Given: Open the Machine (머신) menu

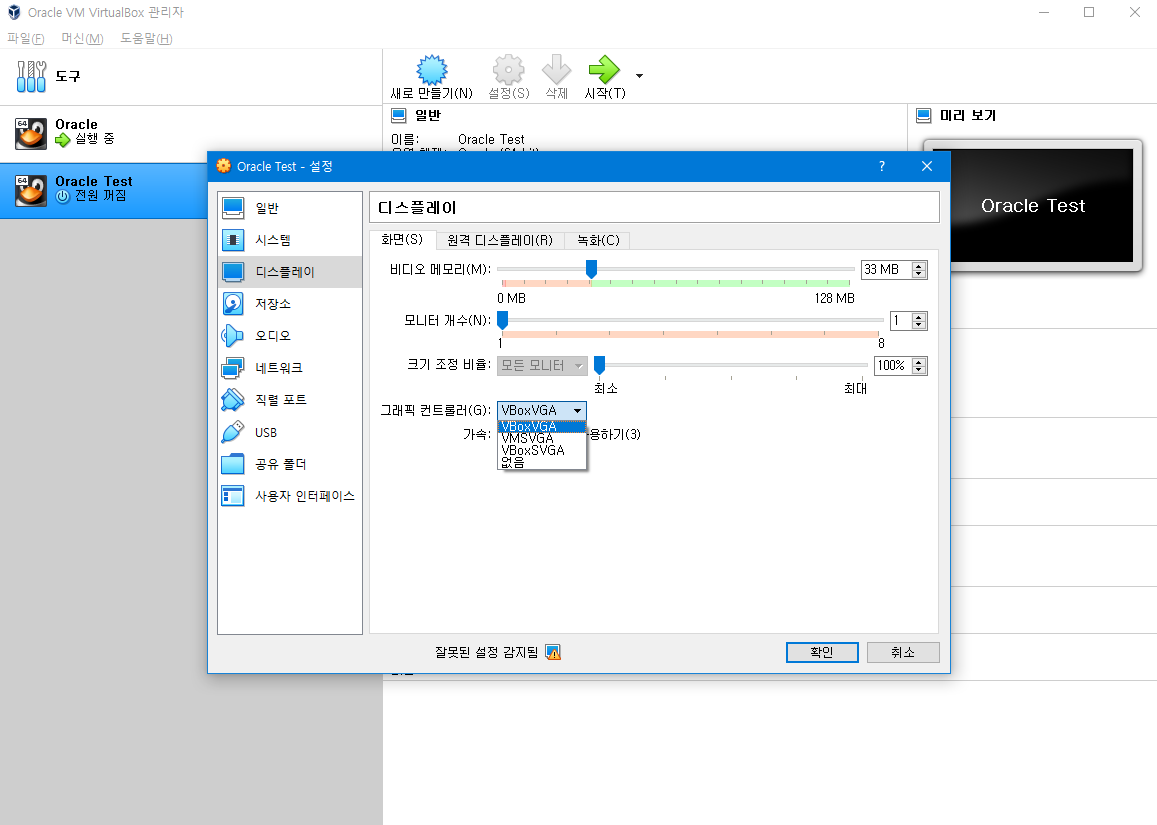Looking at the screenshot, I should (x=82, y=38).
